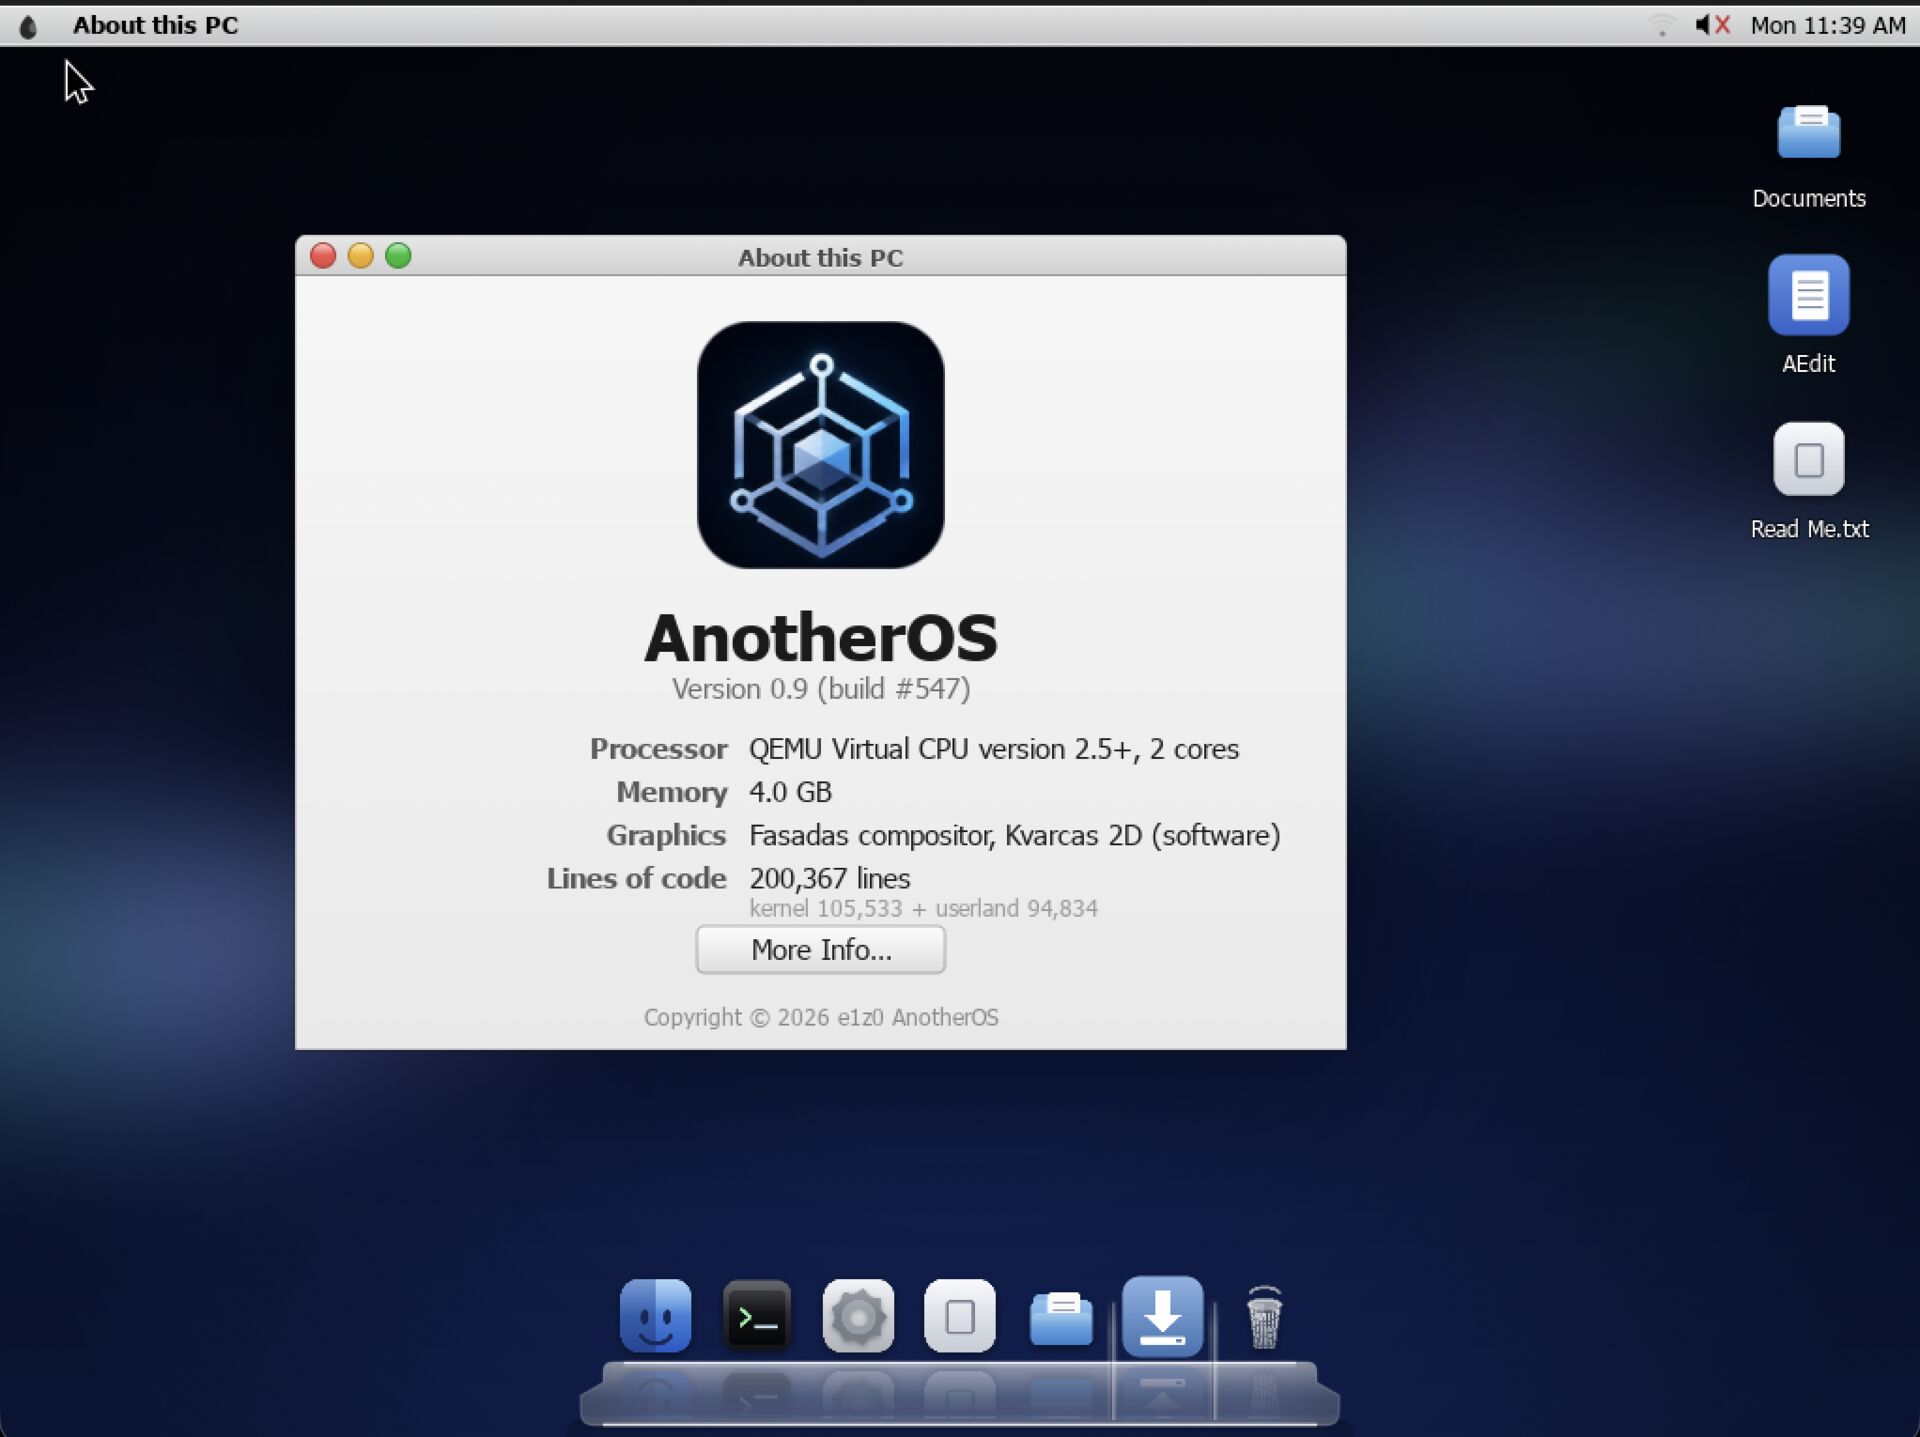Open the Documents folder on desktop
1920x1437 pixels.
(x=1808, y=132)
